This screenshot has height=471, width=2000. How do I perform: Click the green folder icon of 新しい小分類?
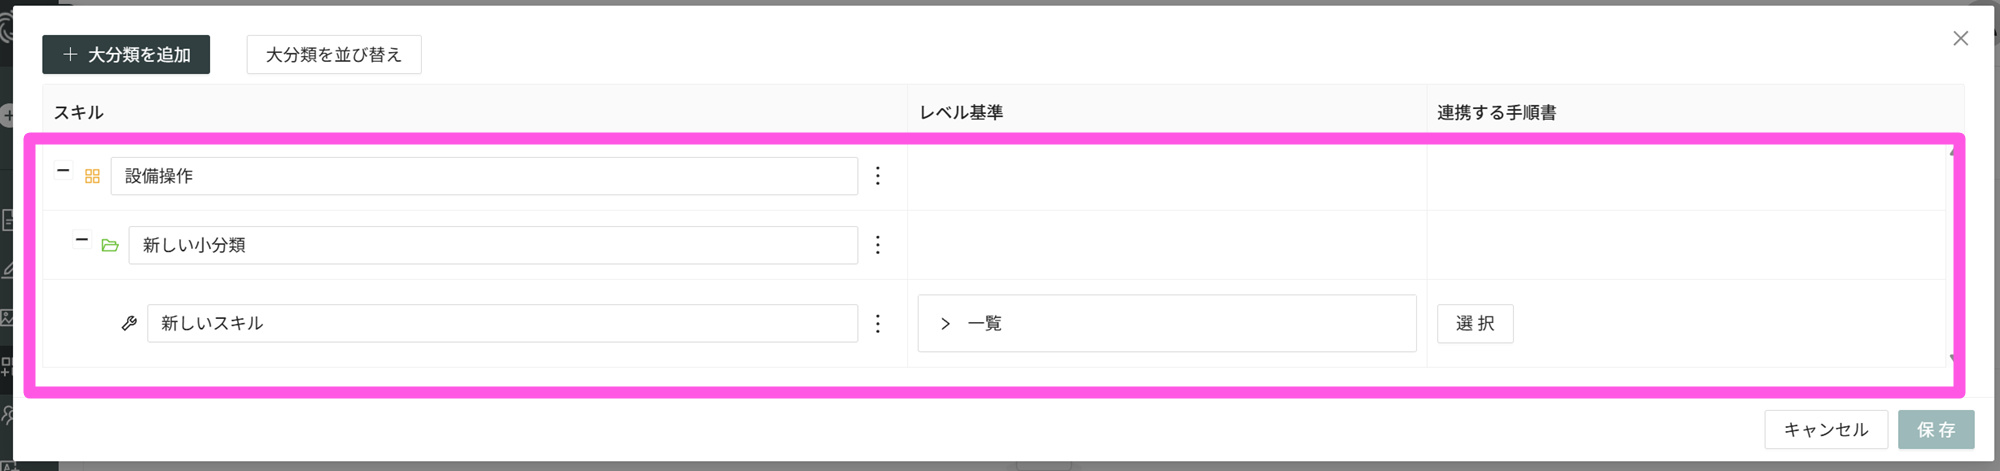tap(110, 245)
